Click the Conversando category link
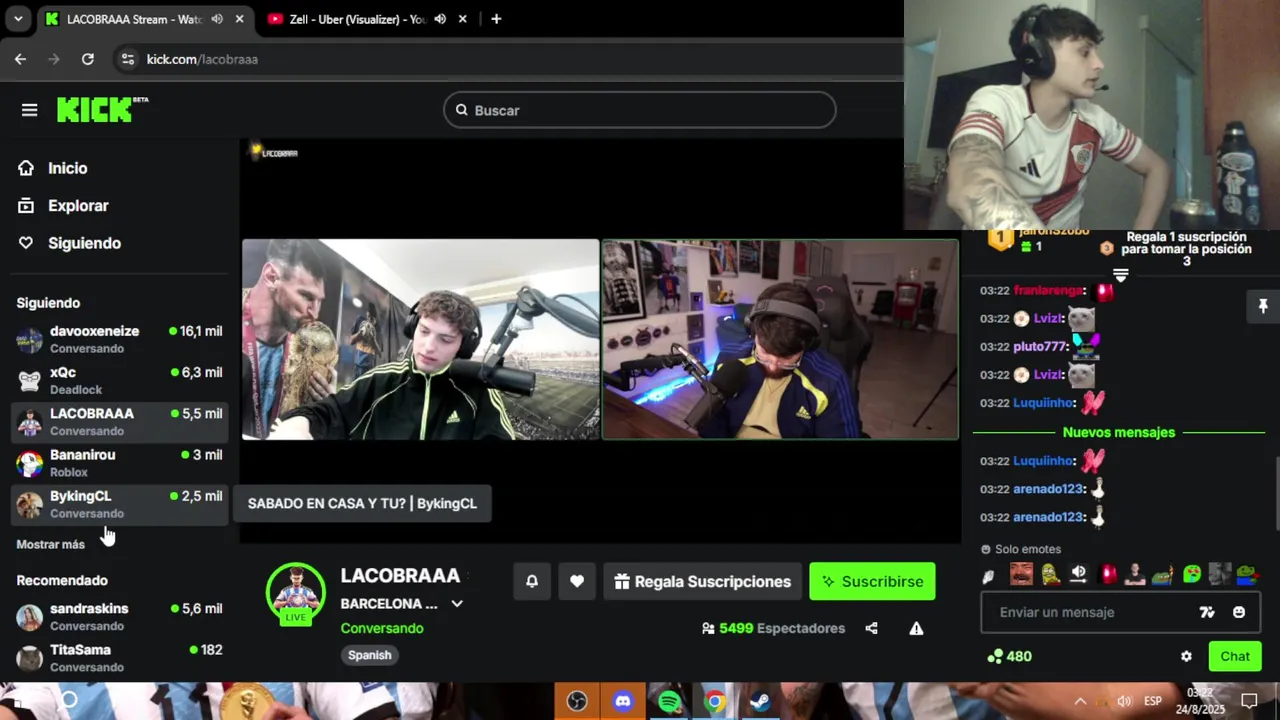The image size is (1280, 720). (x=382, y=628)
